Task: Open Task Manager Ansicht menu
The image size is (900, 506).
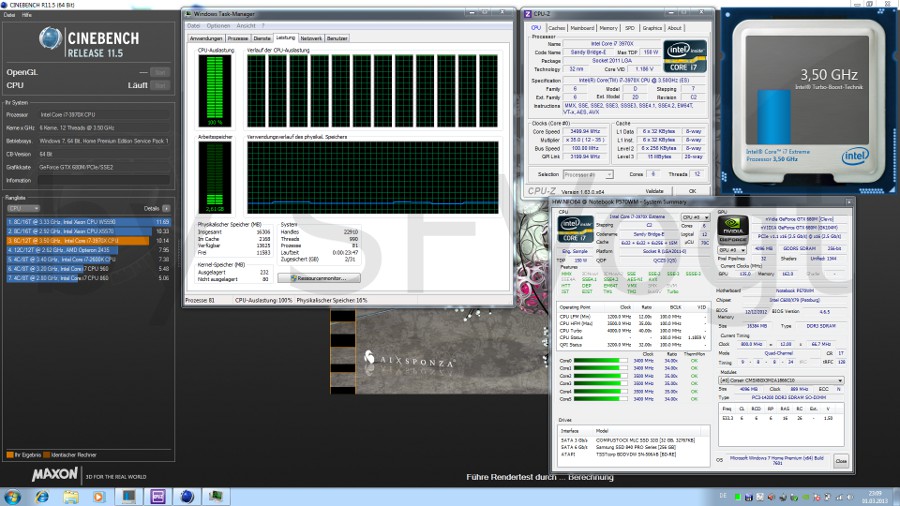Action: coord(246,26)
